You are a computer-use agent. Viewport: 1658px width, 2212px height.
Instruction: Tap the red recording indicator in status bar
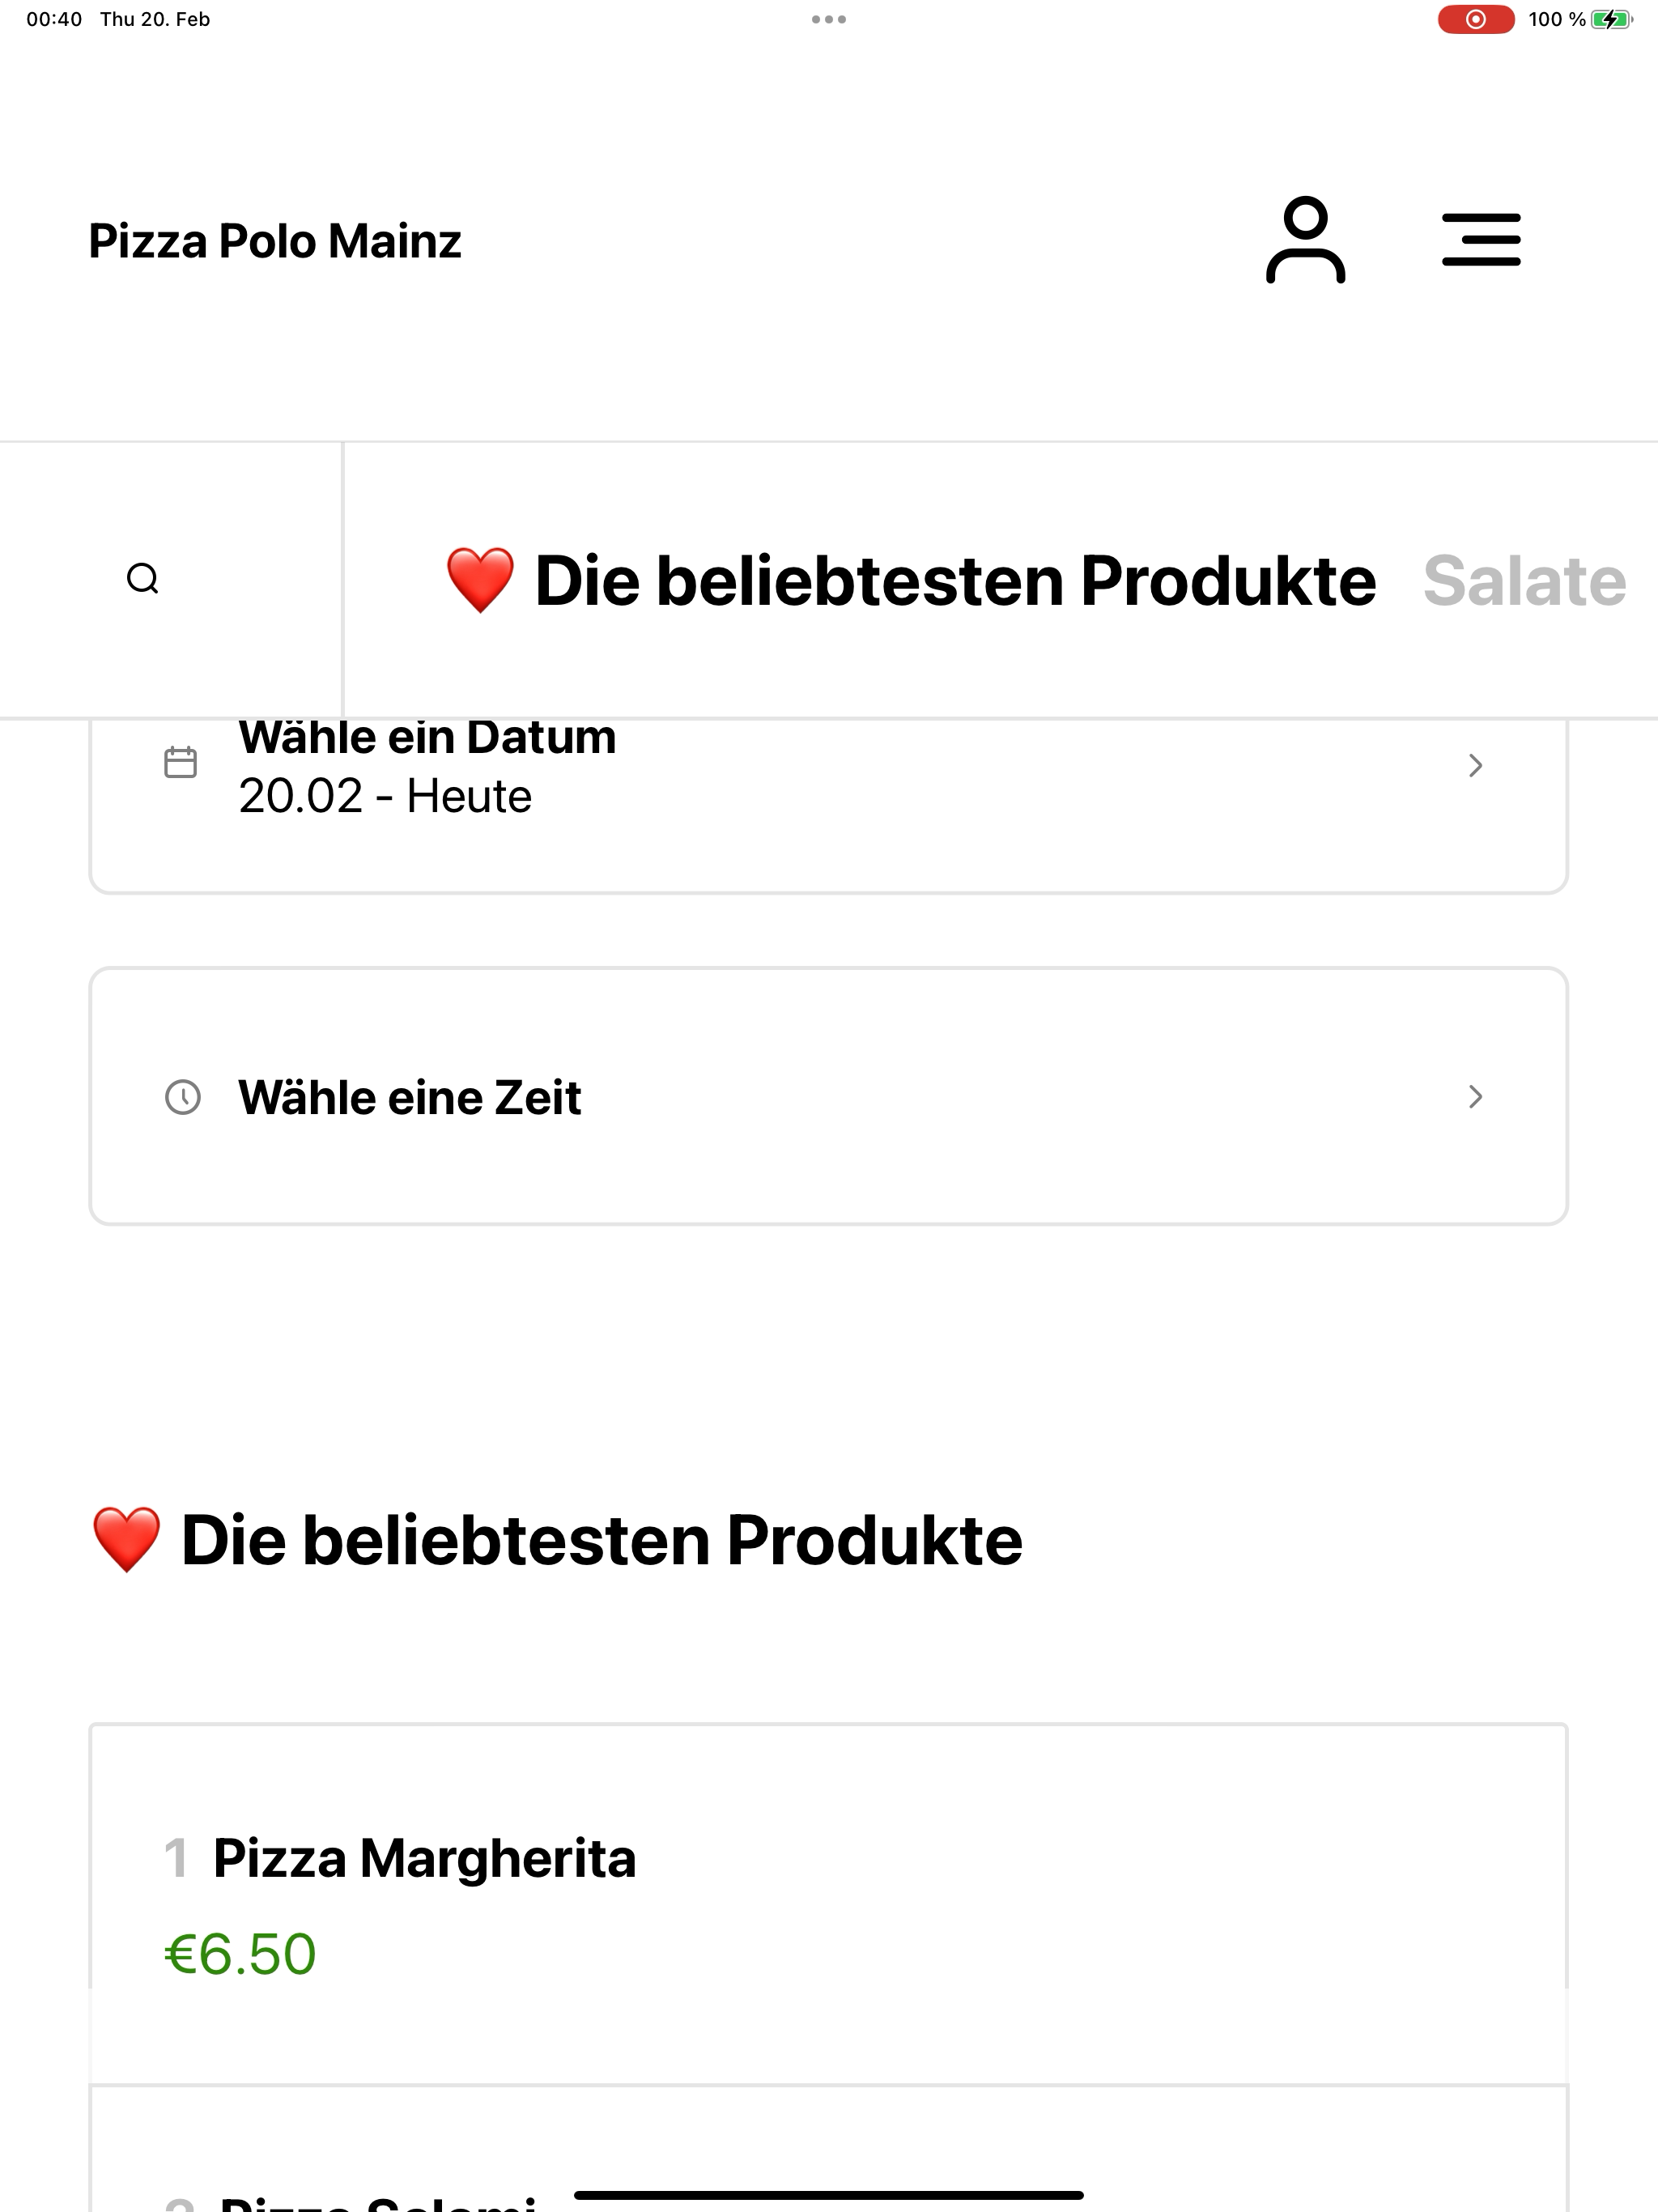1476,19
